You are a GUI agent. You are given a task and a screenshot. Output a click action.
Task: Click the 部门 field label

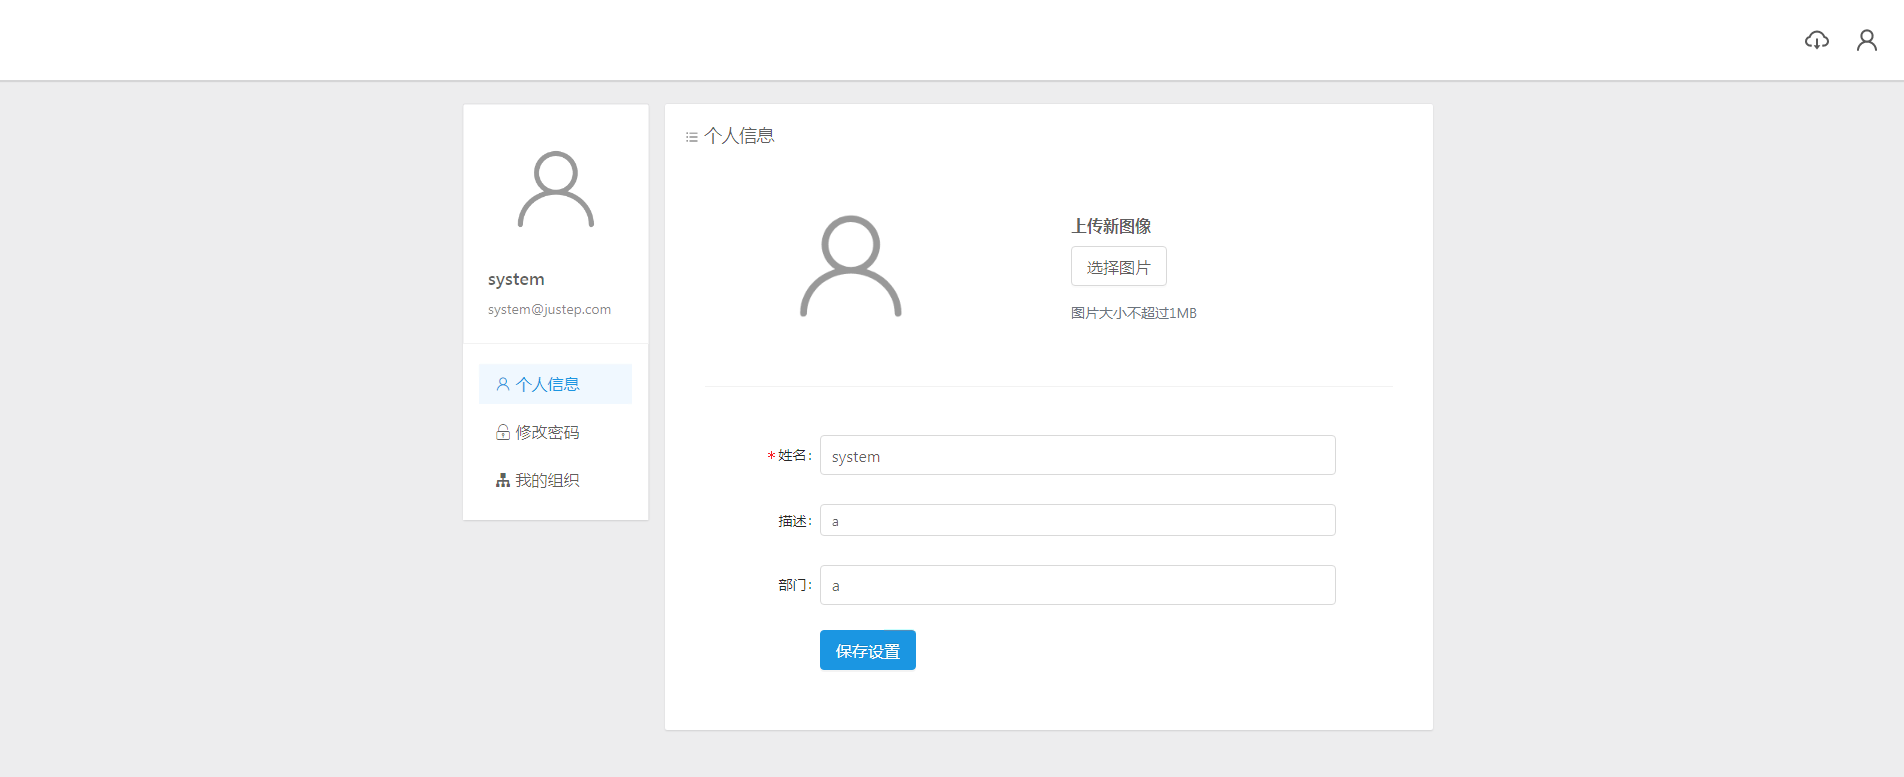point(794,585)
